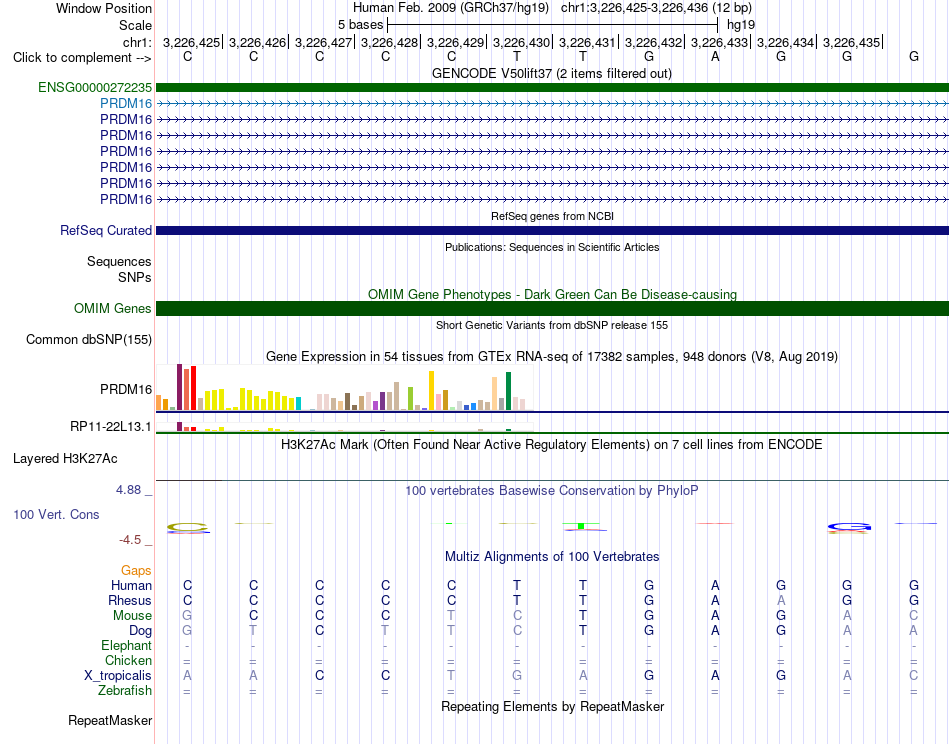Click the Window Position label
Screen dimensions: 950x744
[104, 8]
